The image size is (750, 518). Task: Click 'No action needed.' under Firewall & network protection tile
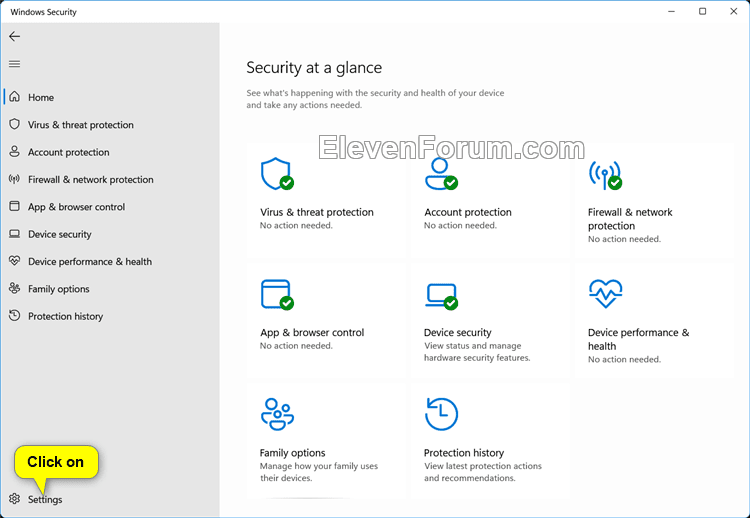624,239
